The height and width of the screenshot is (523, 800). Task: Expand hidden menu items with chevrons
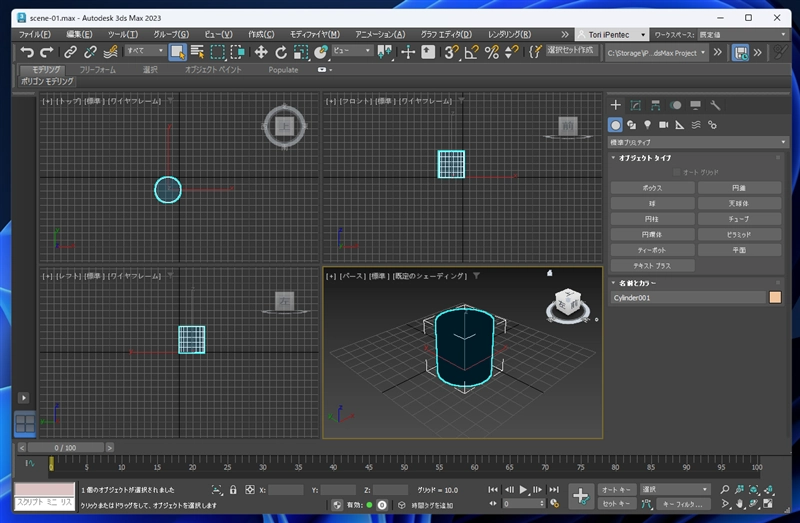564,35
